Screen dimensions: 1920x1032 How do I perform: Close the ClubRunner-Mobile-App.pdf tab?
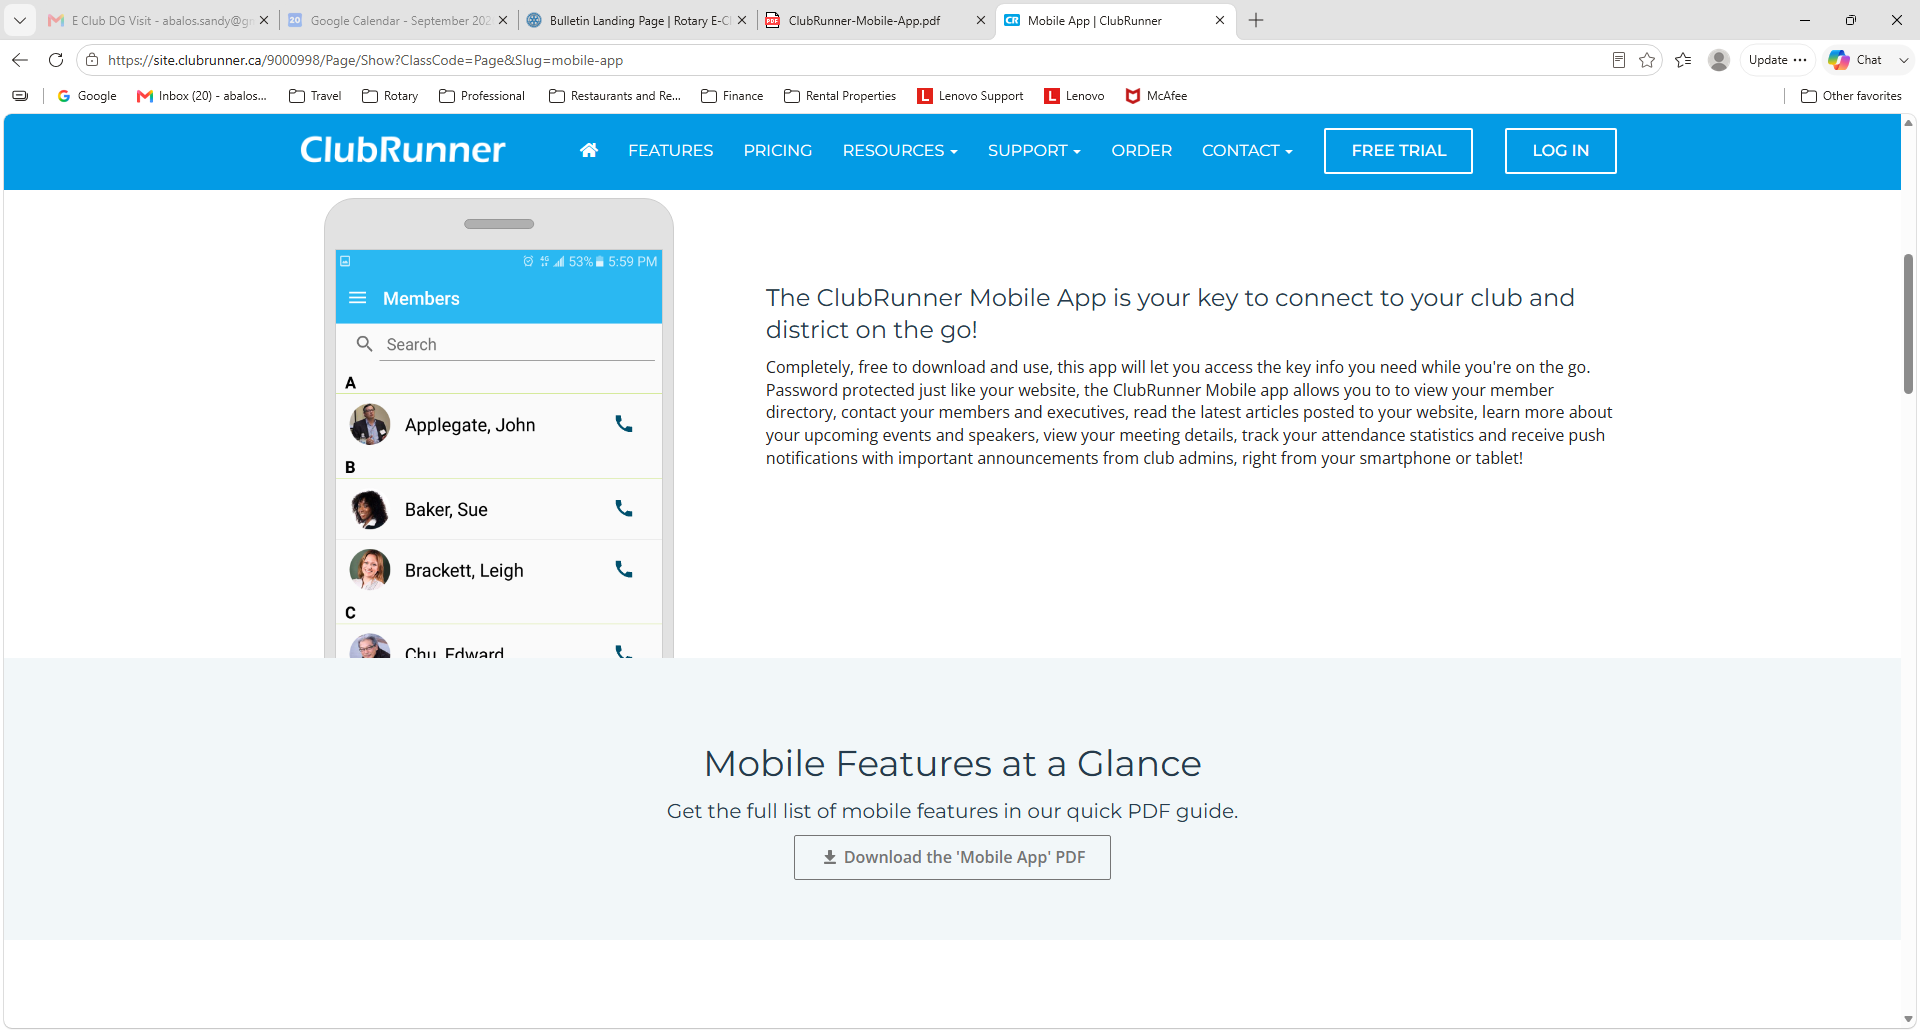[x=980, y=20]
